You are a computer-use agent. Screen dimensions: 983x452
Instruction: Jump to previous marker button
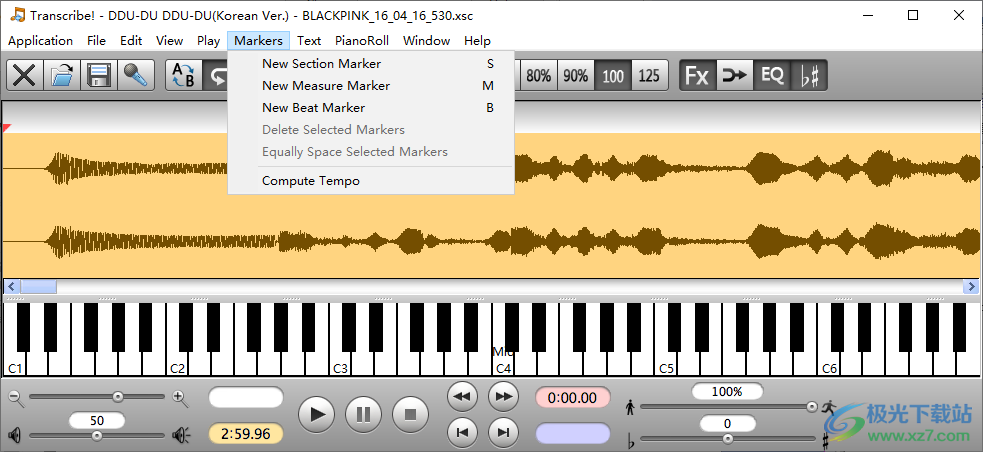tap(462, 432)
